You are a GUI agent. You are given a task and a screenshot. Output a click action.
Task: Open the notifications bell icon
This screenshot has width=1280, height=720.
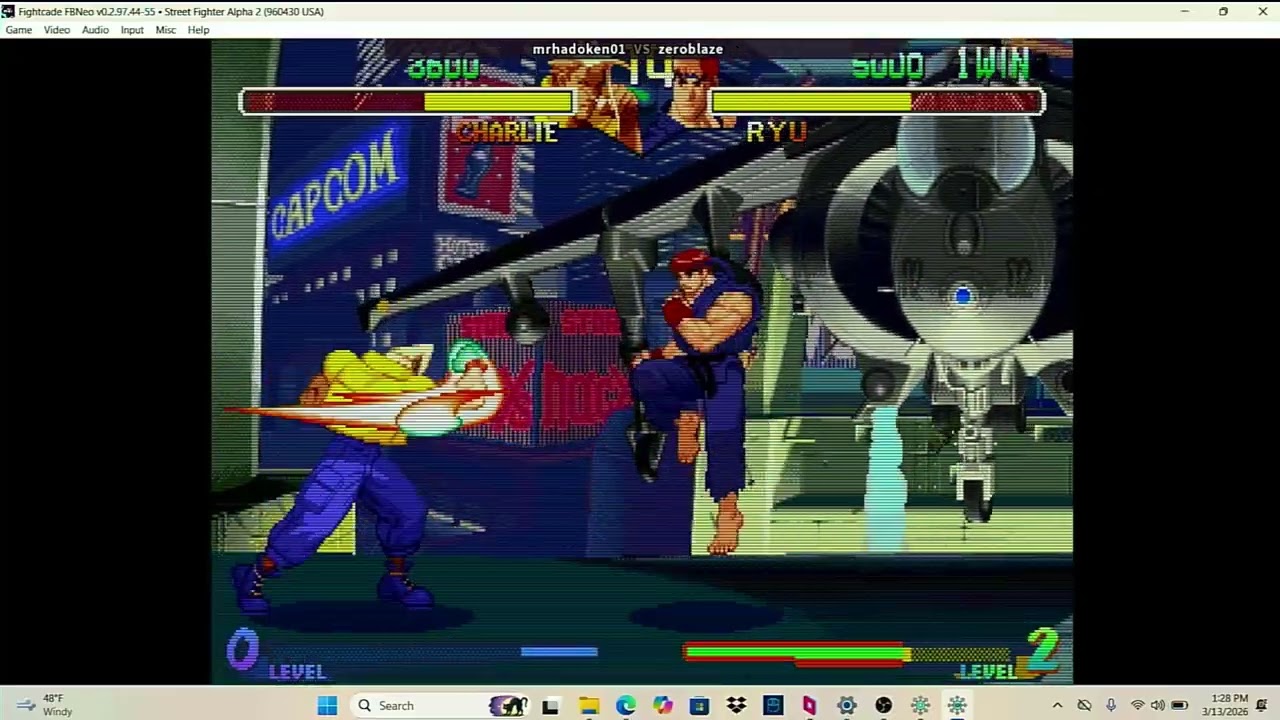point(1262,706)
